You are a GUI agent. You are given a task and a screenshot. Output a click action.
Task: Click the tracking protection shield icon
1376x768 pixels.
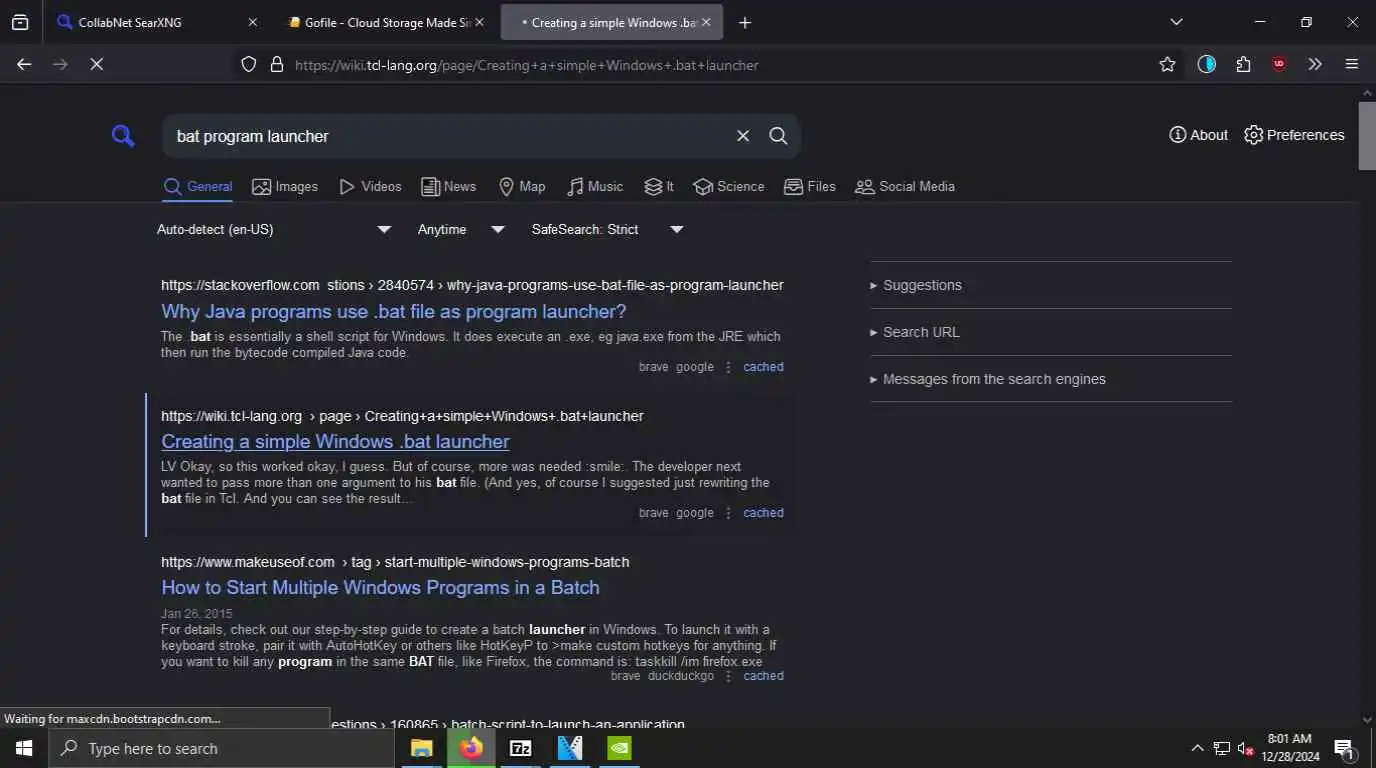pyautogui.click(x=249, y=65)
